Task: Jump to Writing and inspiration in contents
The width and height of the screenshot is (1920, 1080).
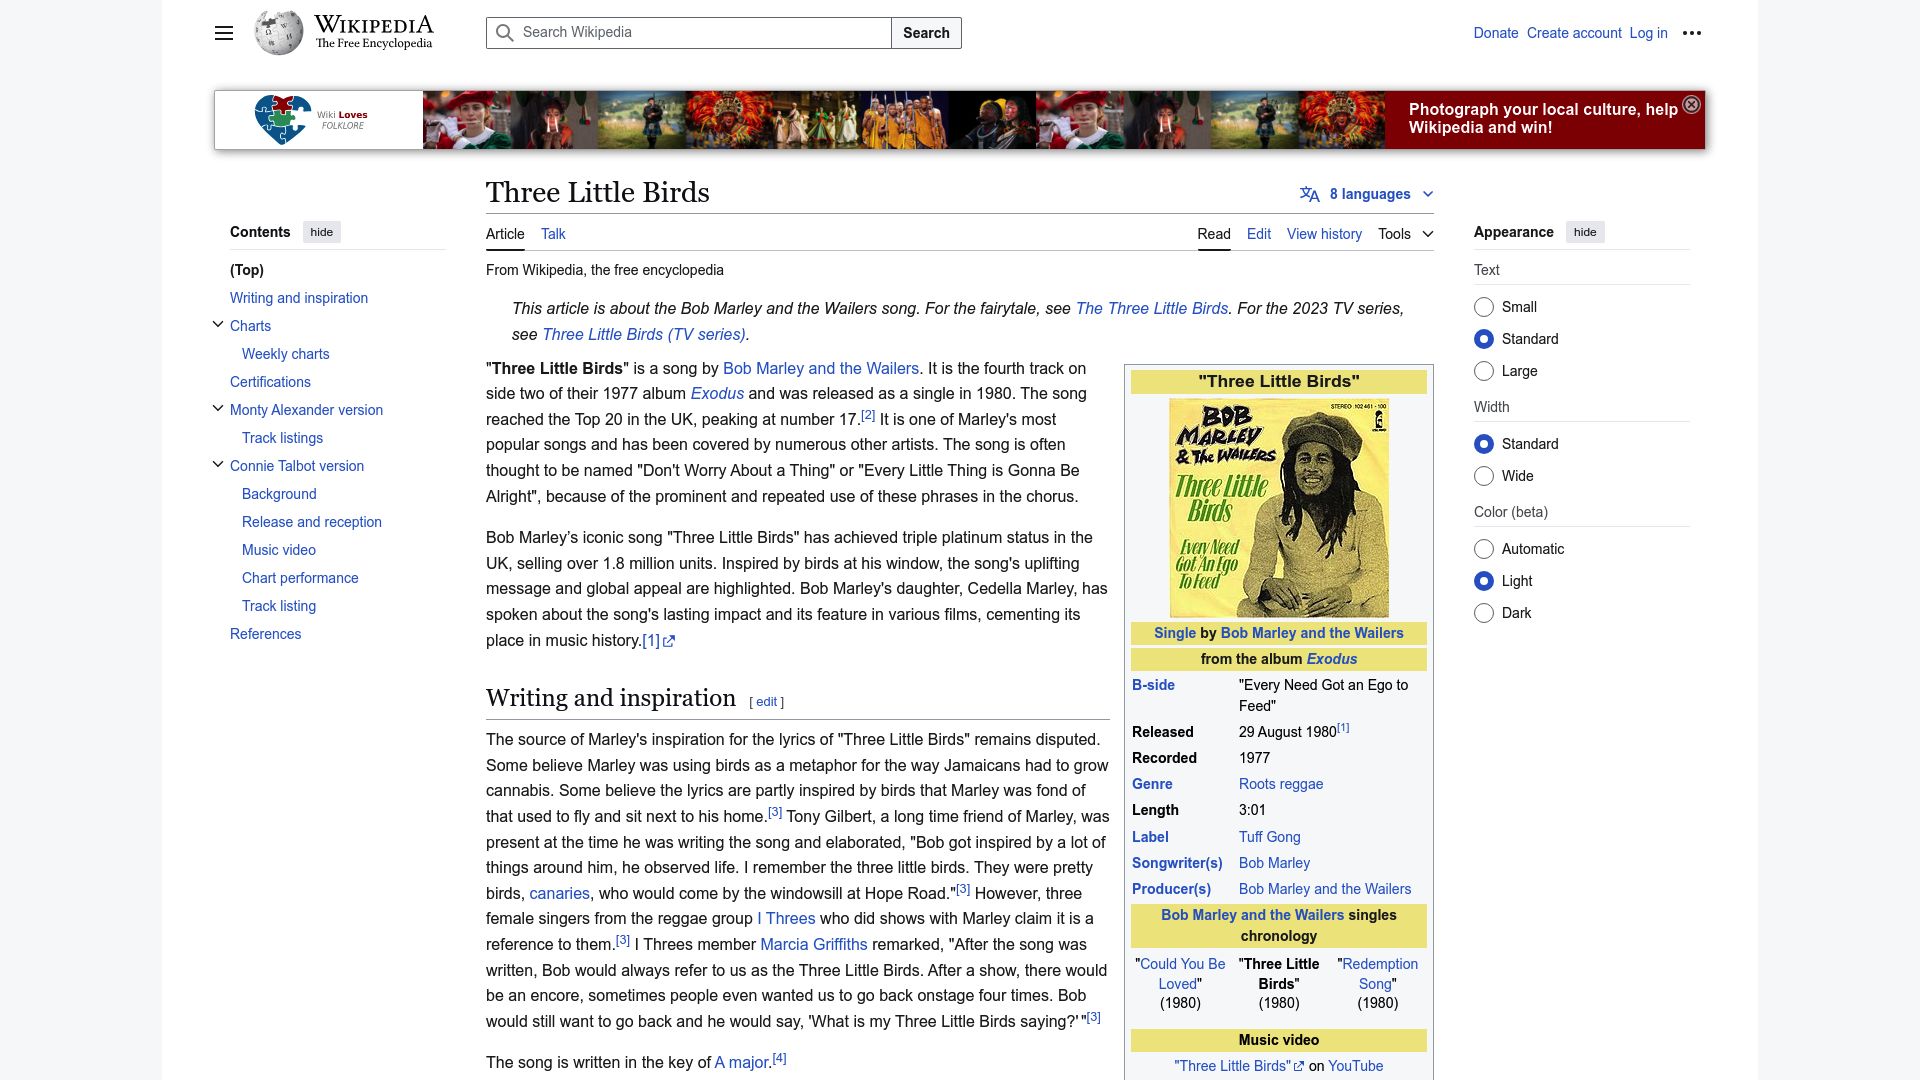Action: [x=299, y=298]
